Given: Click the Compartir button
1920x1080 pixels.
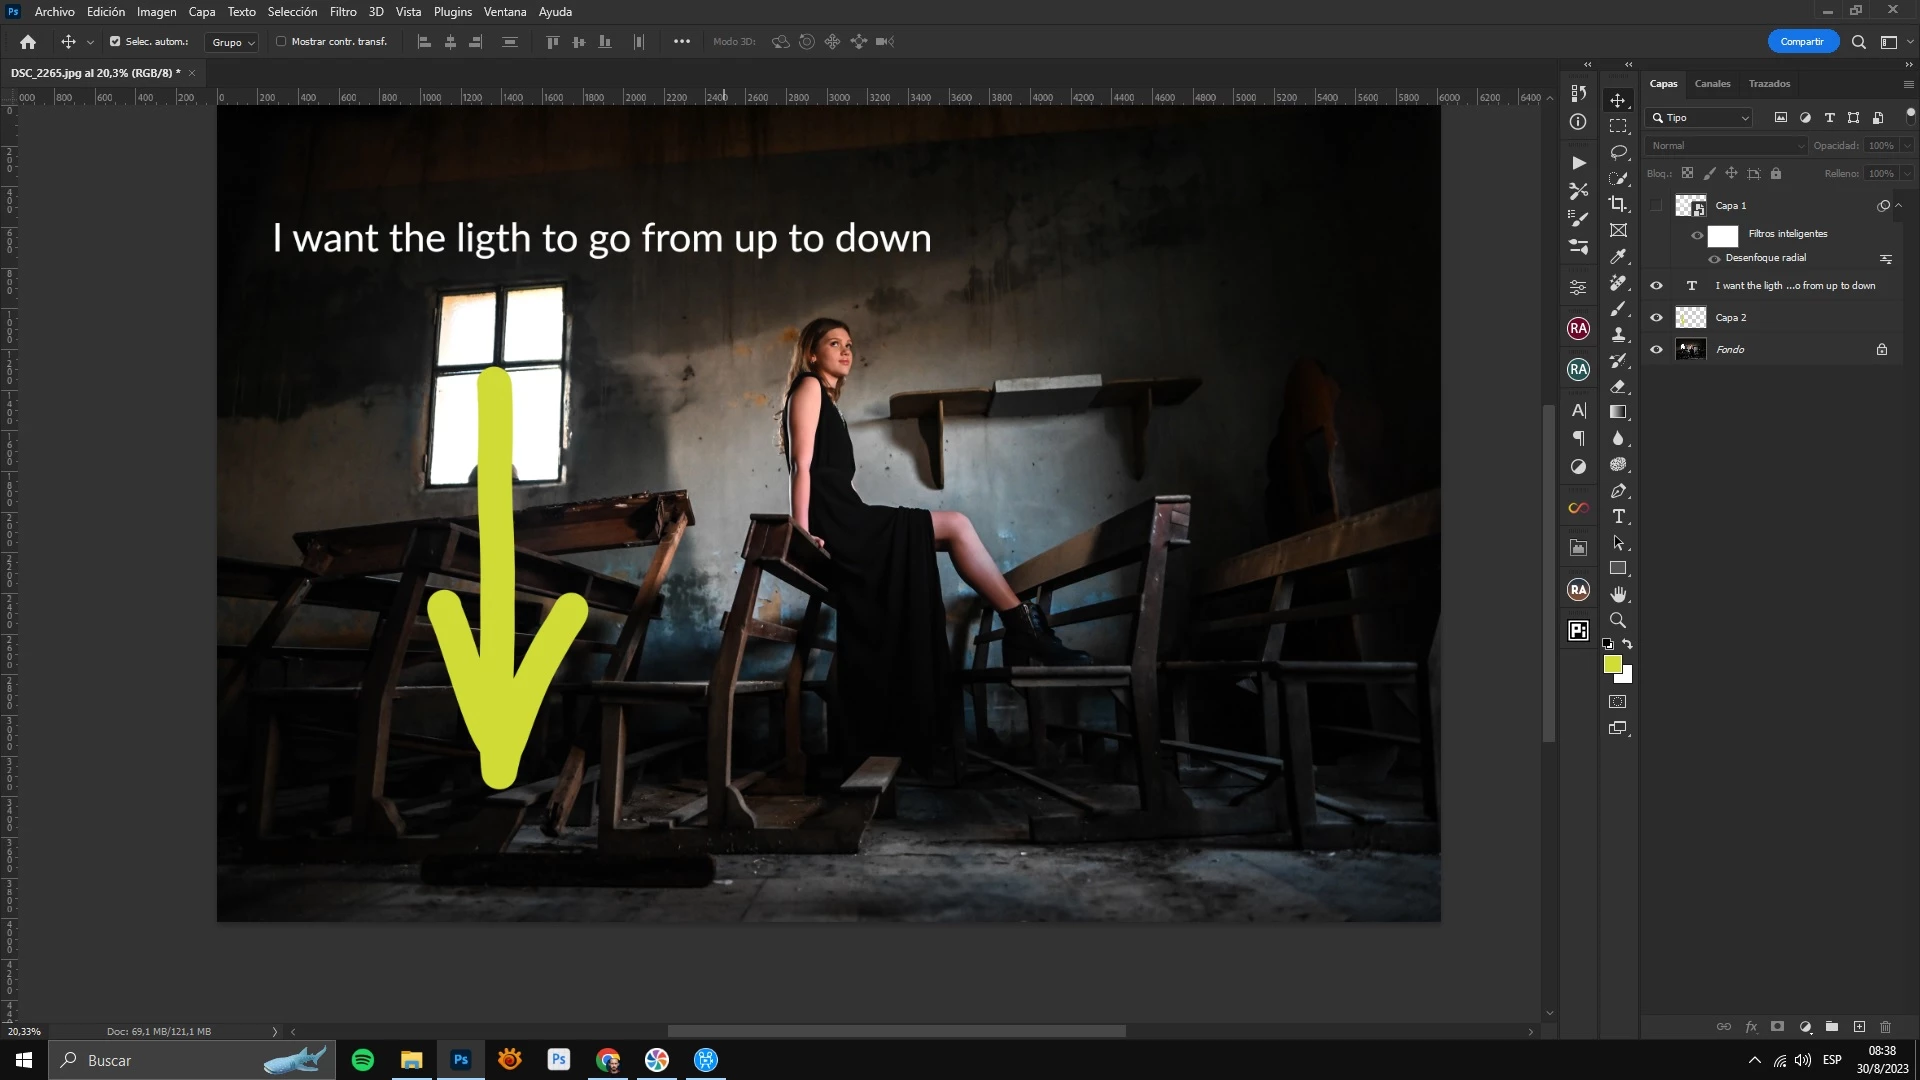Looking at the screenshot, I should (1802, 42).
